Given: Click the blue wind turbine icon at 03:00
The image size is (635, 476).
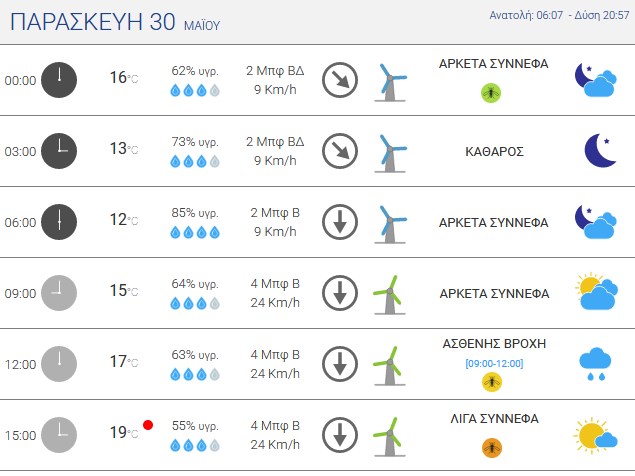Looking at the screenshot, I should point(390,154).
